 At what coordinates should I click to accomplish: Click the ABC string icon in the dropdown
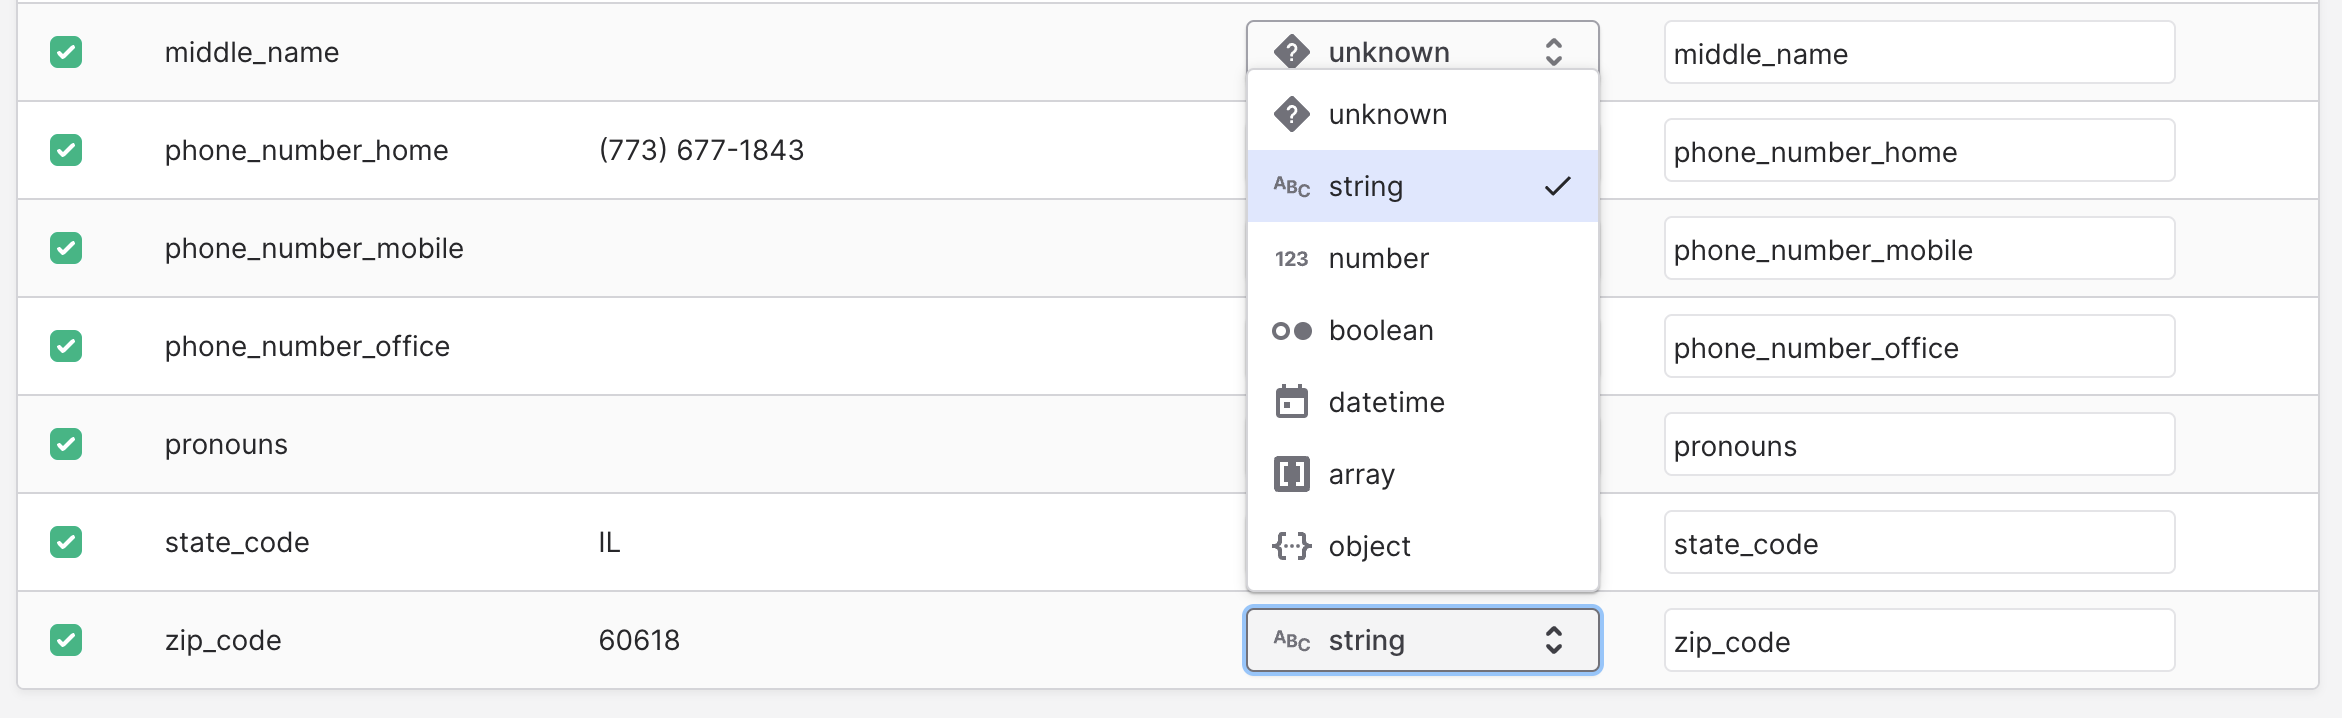click(1290, 185)
